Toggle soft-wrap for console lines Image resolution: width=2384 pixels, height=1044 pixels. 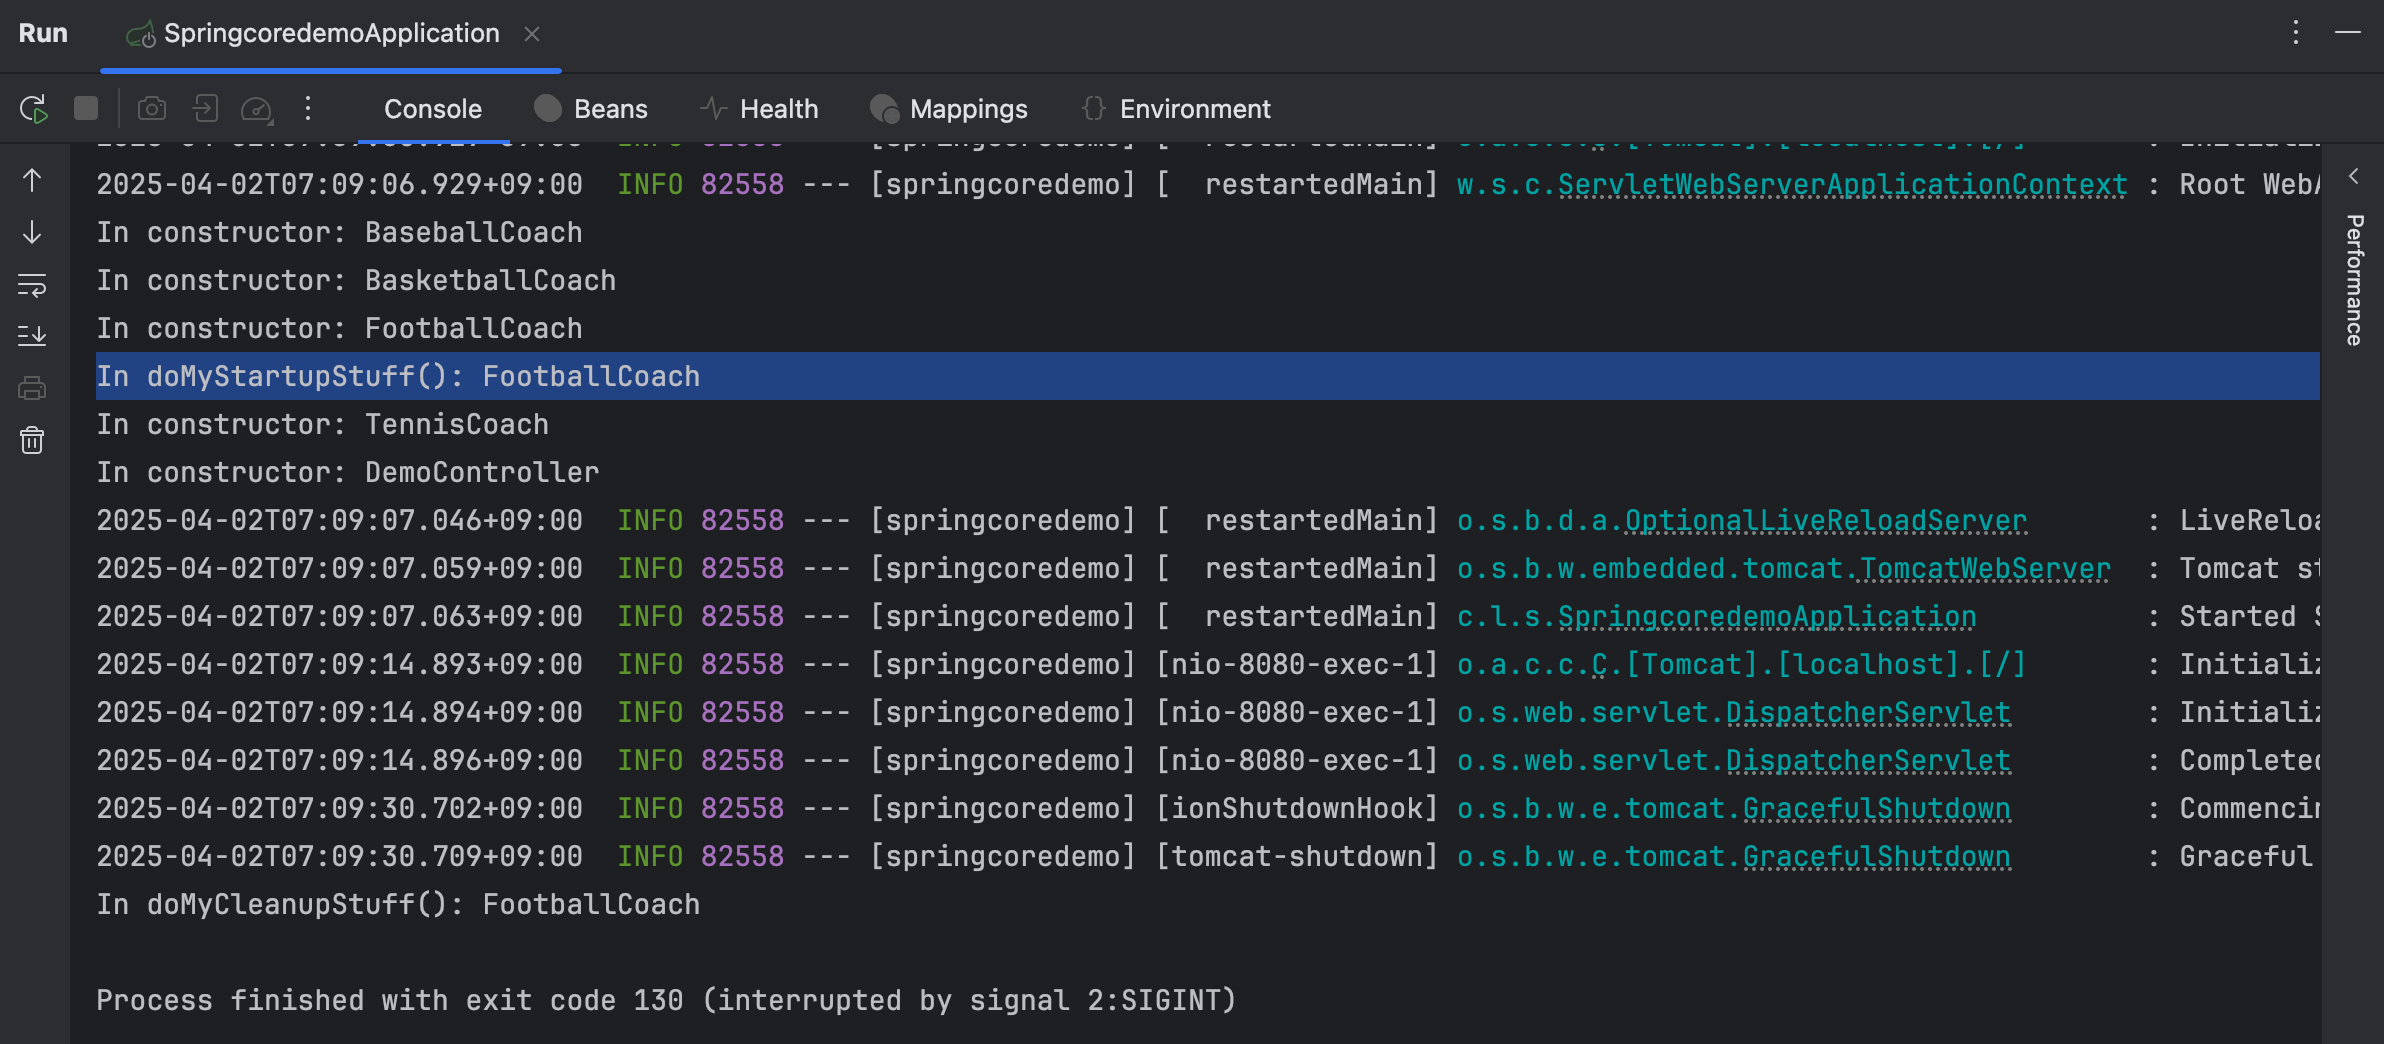tap(32, 285)
